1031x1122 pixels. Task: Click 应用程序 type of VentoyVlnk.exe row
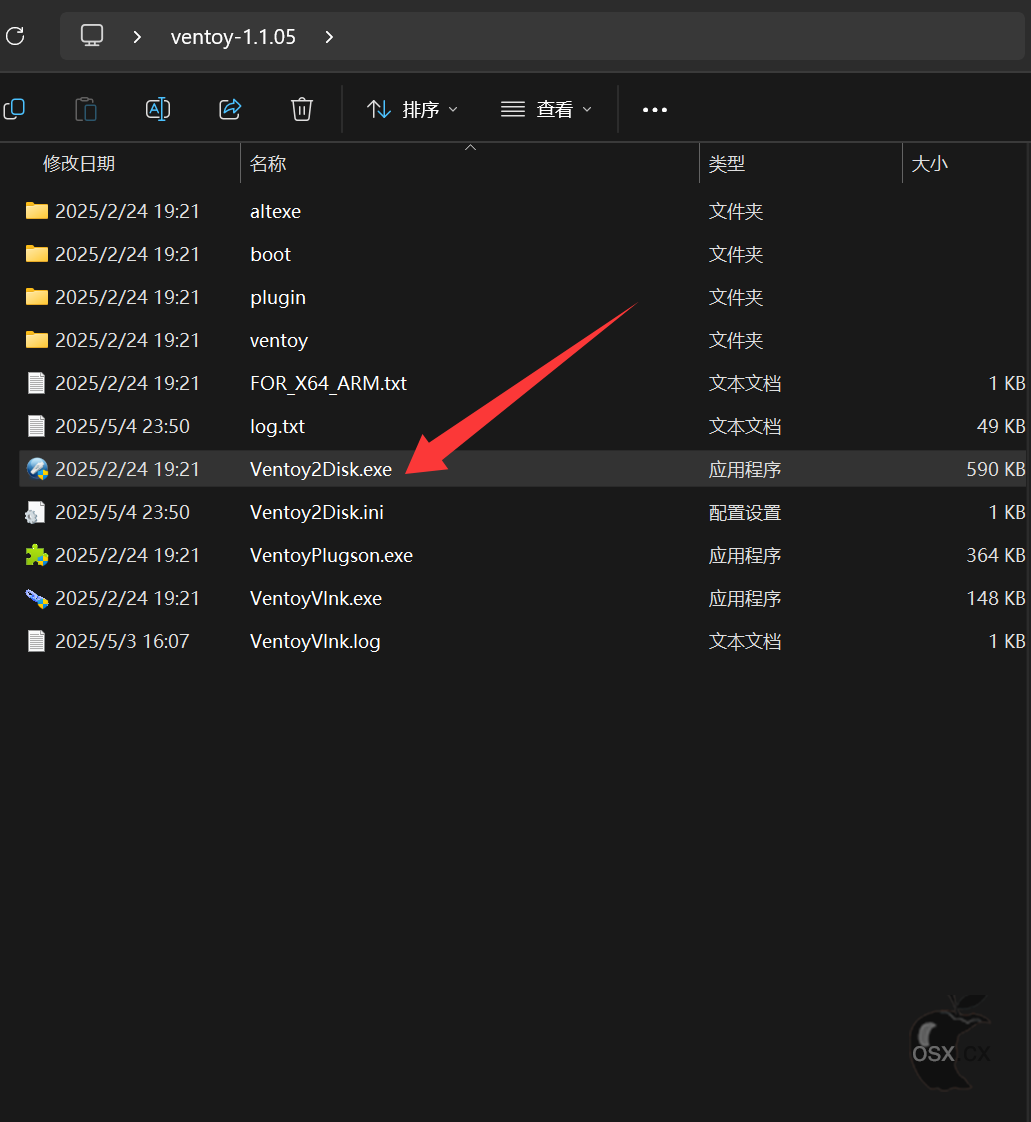tap(745, 598)
